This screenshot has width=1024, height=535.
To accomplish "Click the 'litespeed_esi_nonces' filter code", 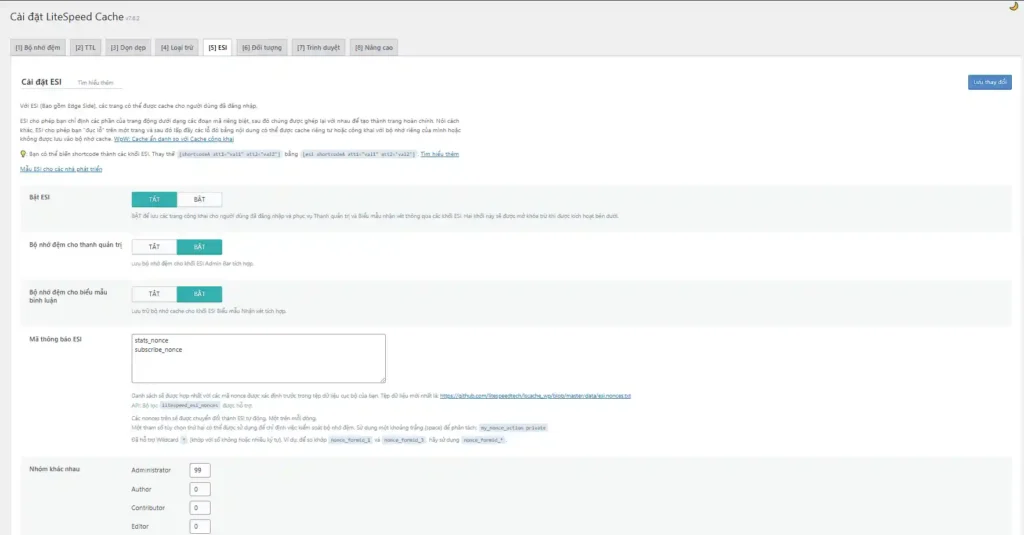I will pos(190,406).
